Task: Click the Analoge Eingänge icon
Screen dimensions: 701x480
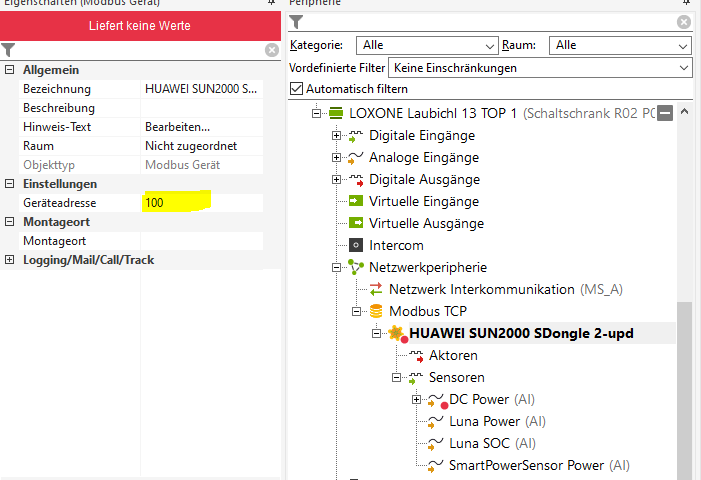Action: pos(356,158)
